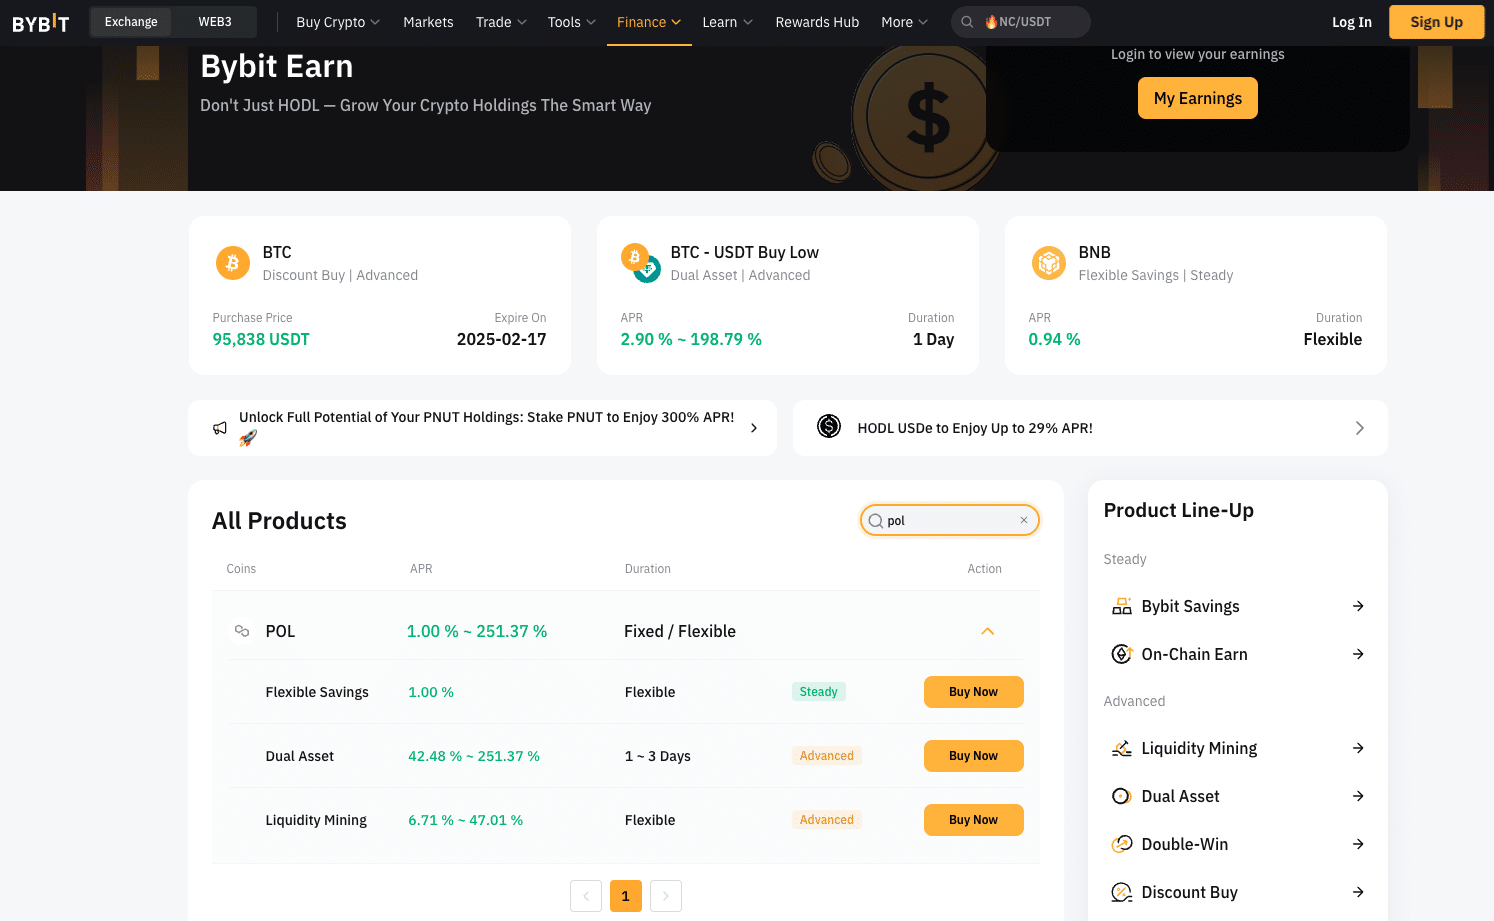Click the Log In link
Image resolution: width=1494 pixels, height=921 pixels.
pyautogui.click(x=1352, y=22)
